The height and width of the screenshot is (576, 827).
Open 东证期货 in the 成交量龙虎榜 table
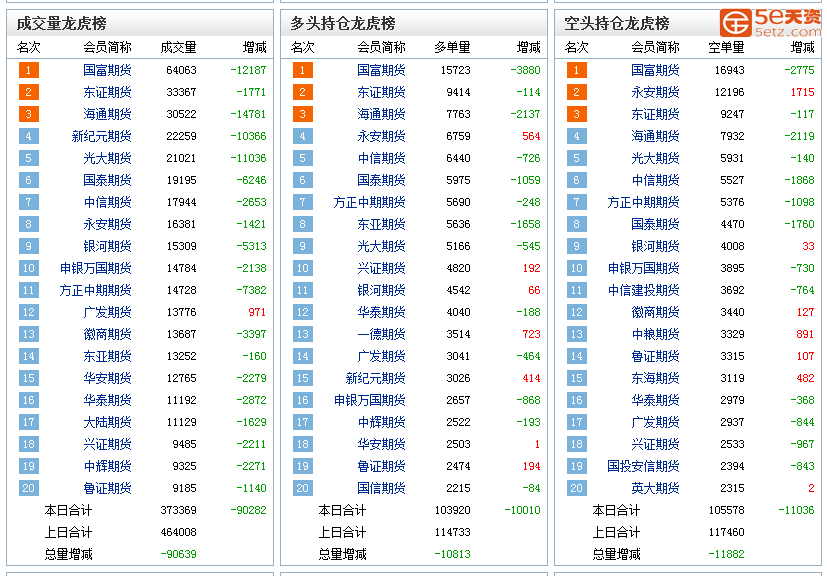[x=107, y=92]
